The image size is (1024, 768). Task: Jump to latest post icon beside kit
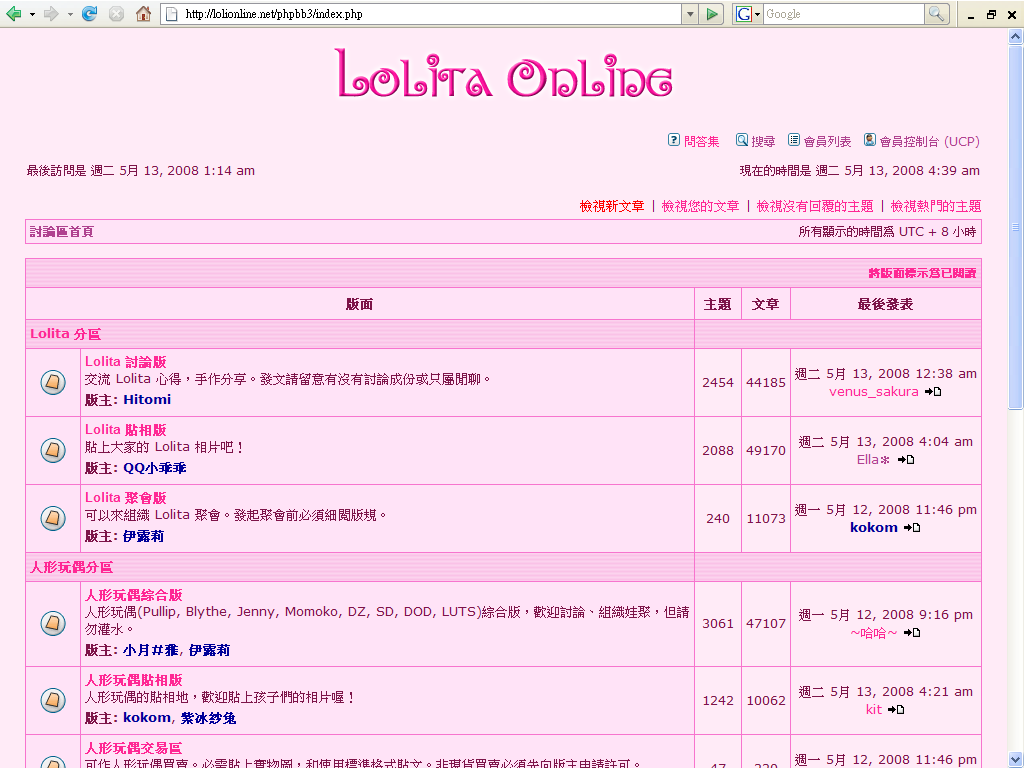(896, 709)
